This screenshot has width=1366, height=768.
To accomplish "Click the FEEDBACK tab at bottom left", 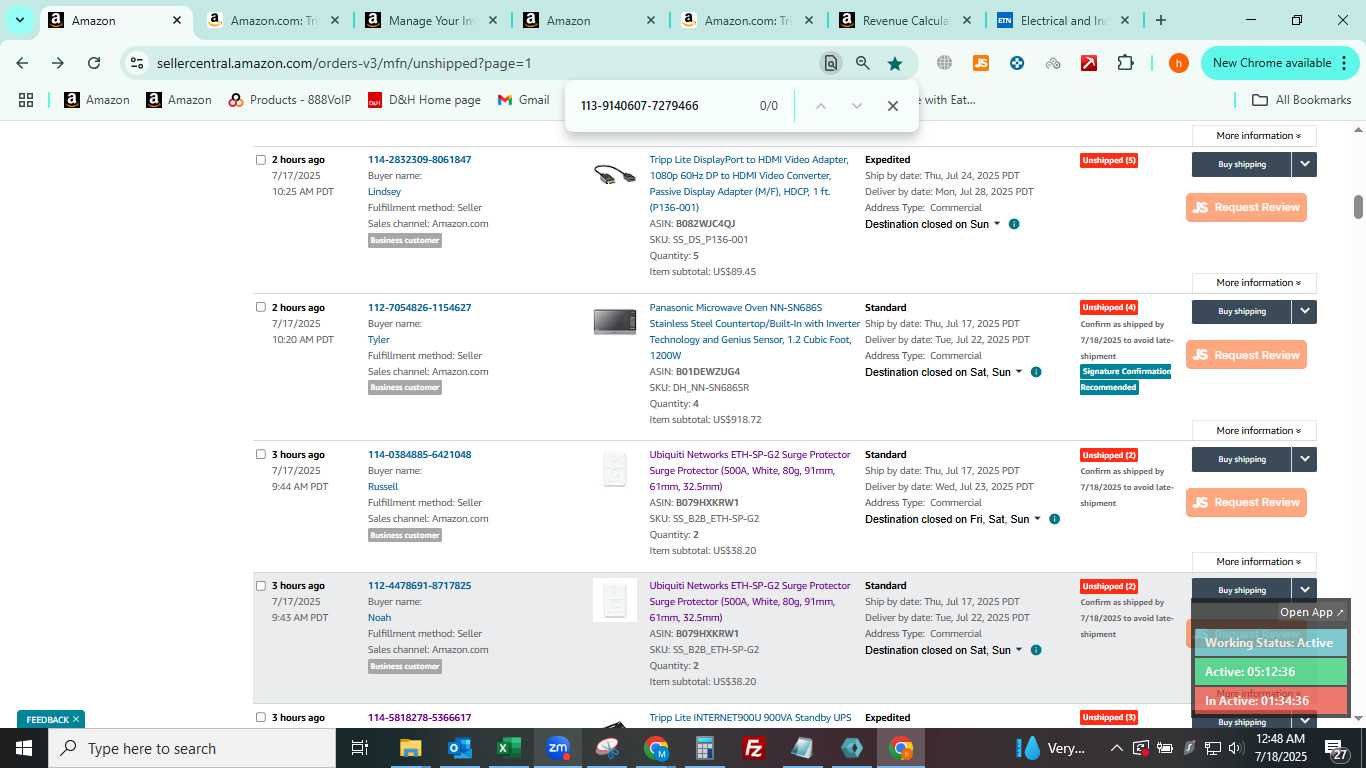I will click(x=51, y=719).
